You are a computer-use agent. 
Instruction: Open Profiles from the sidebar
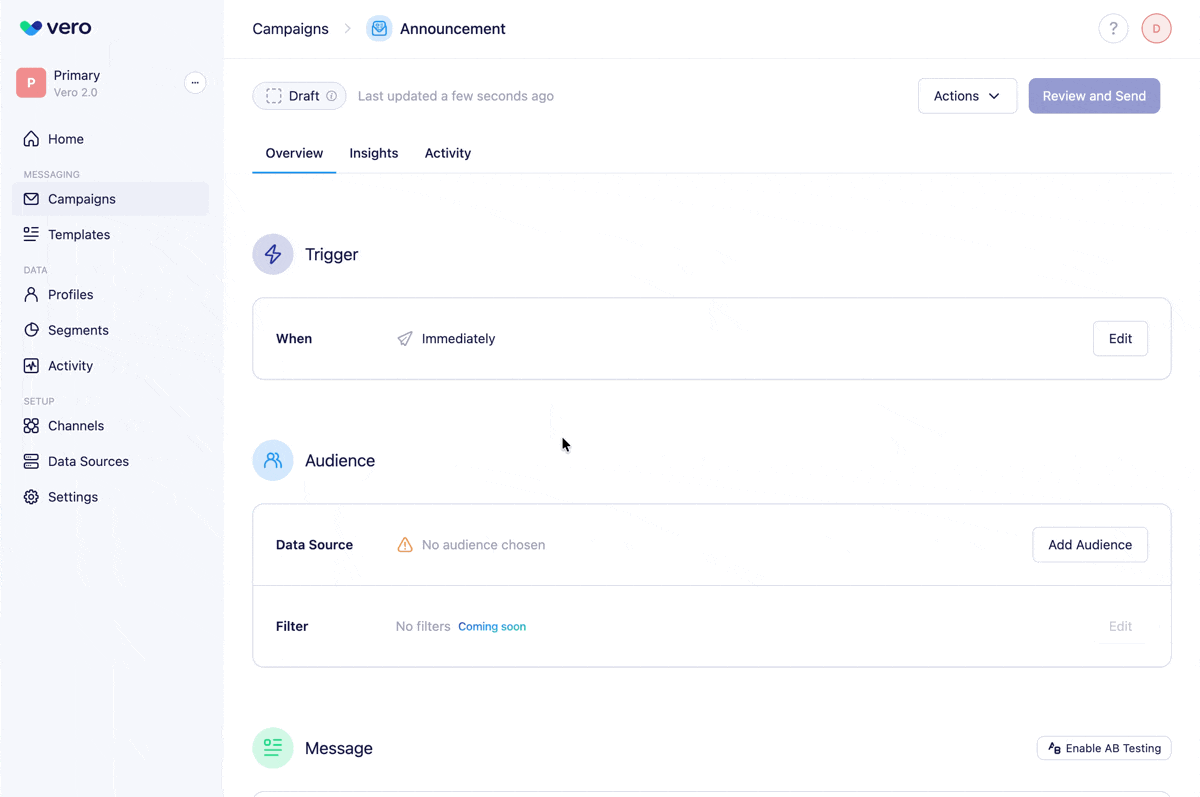[32, 294]
